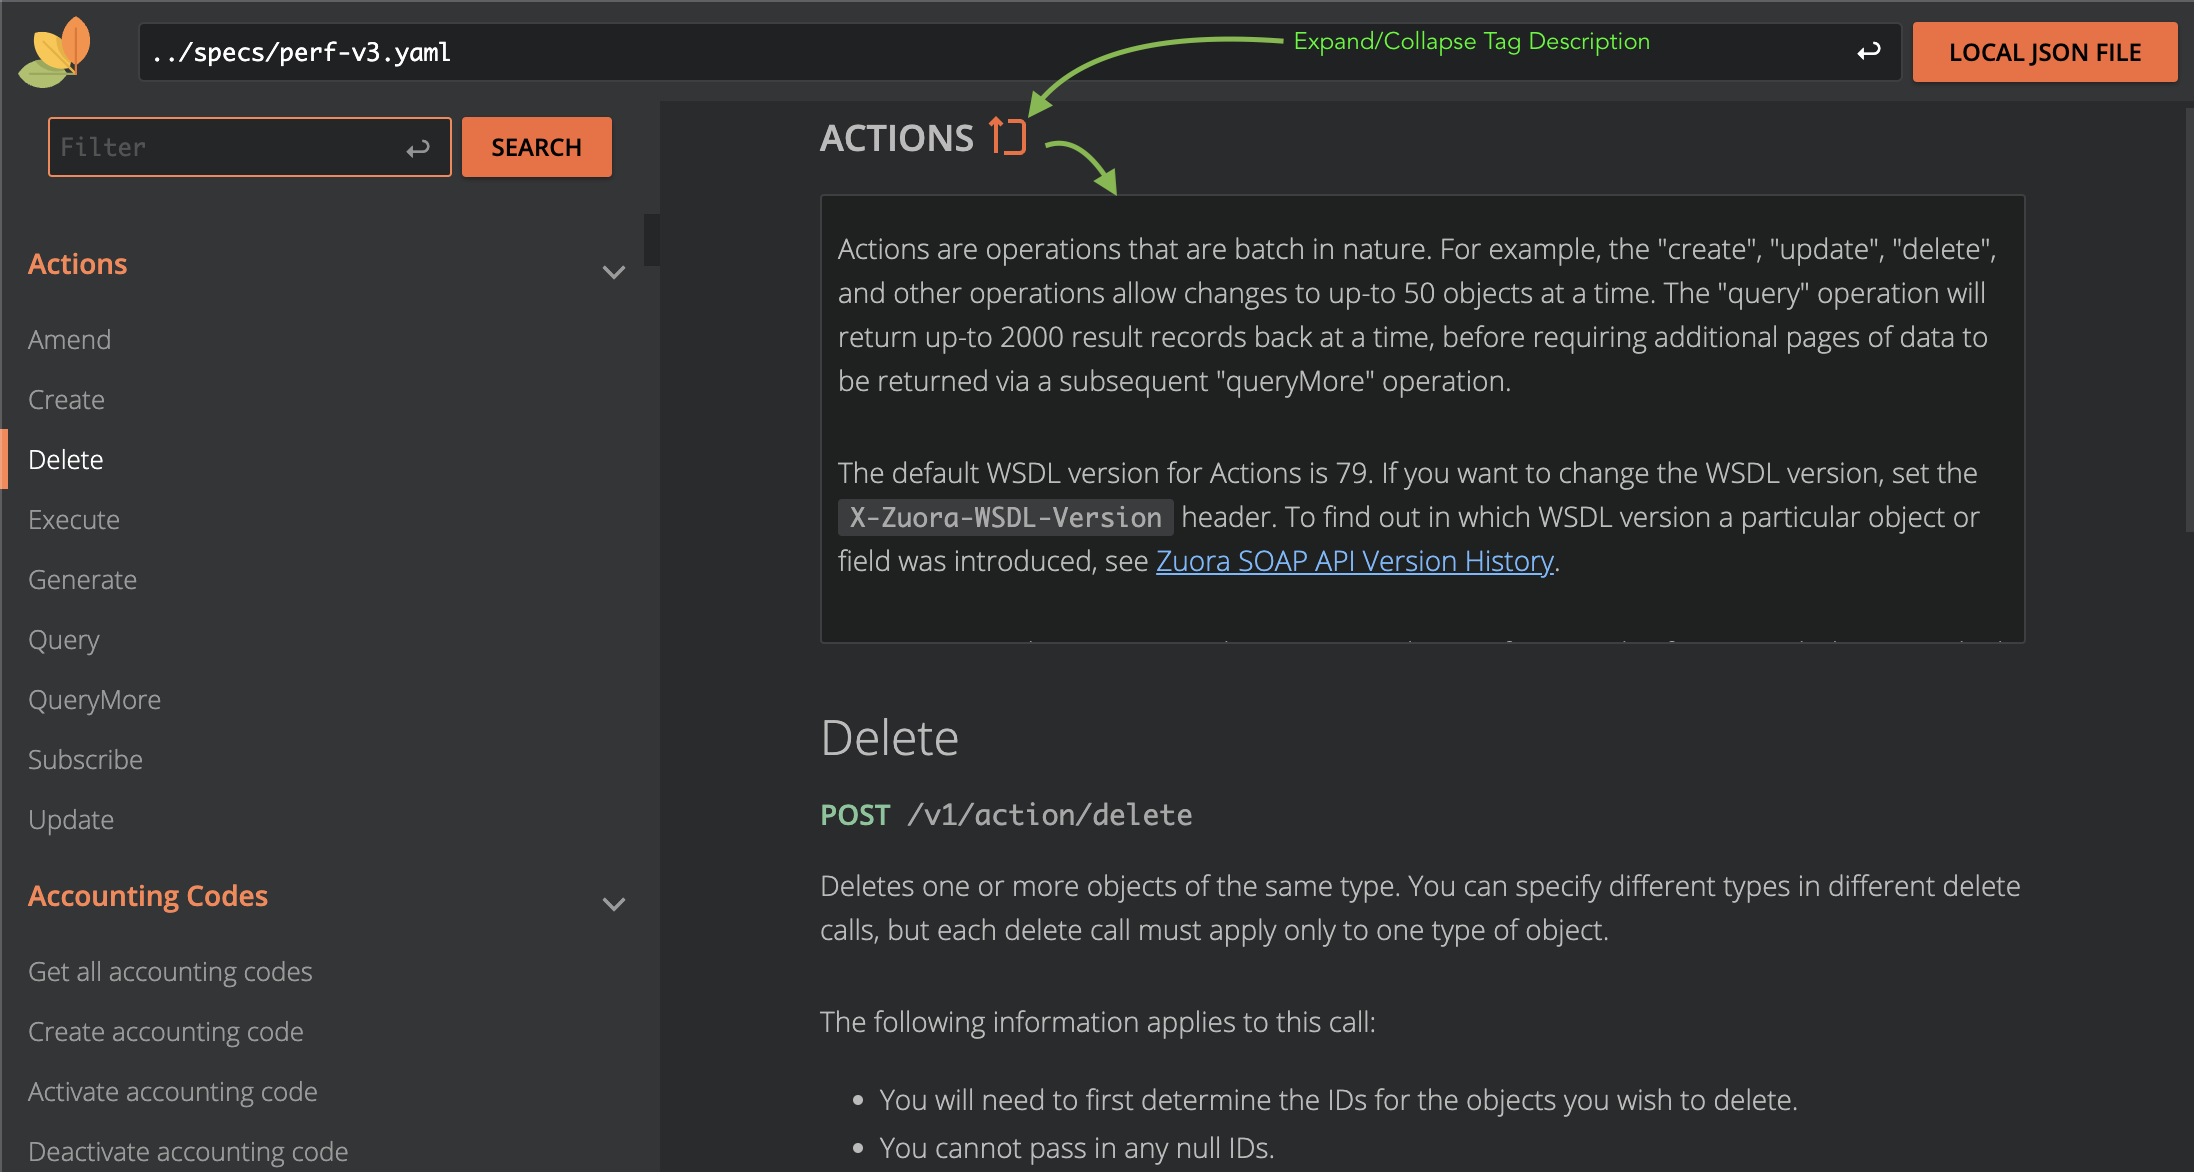Select the Actions section header
Image resolution: width=2194 pixels, height=1172 pixels.
pyautogui.click(x=77, y=263)
